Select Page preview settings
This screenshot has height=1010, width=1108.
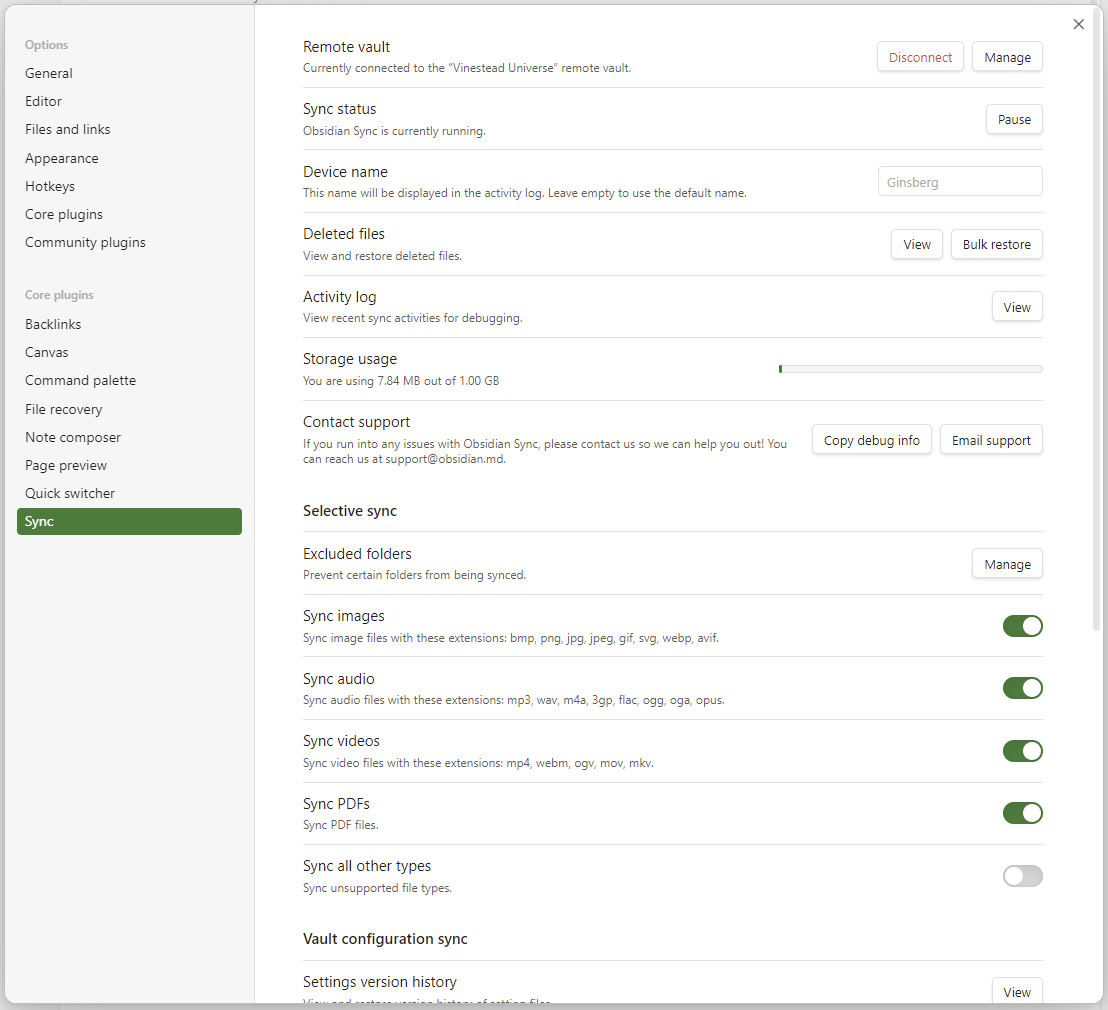coord(129,465)
